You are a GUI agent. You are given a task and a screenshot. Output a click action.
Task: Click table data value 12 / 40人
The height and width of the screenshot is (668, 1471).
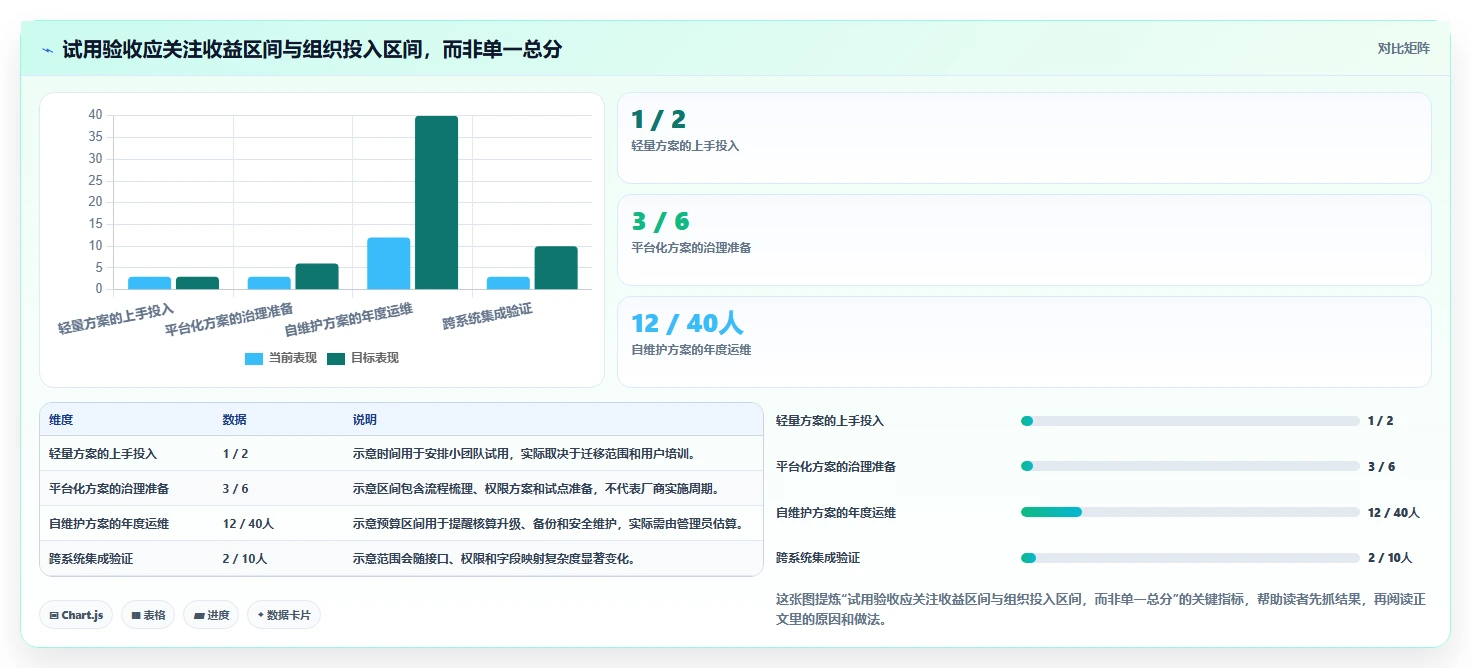(248, 524)
